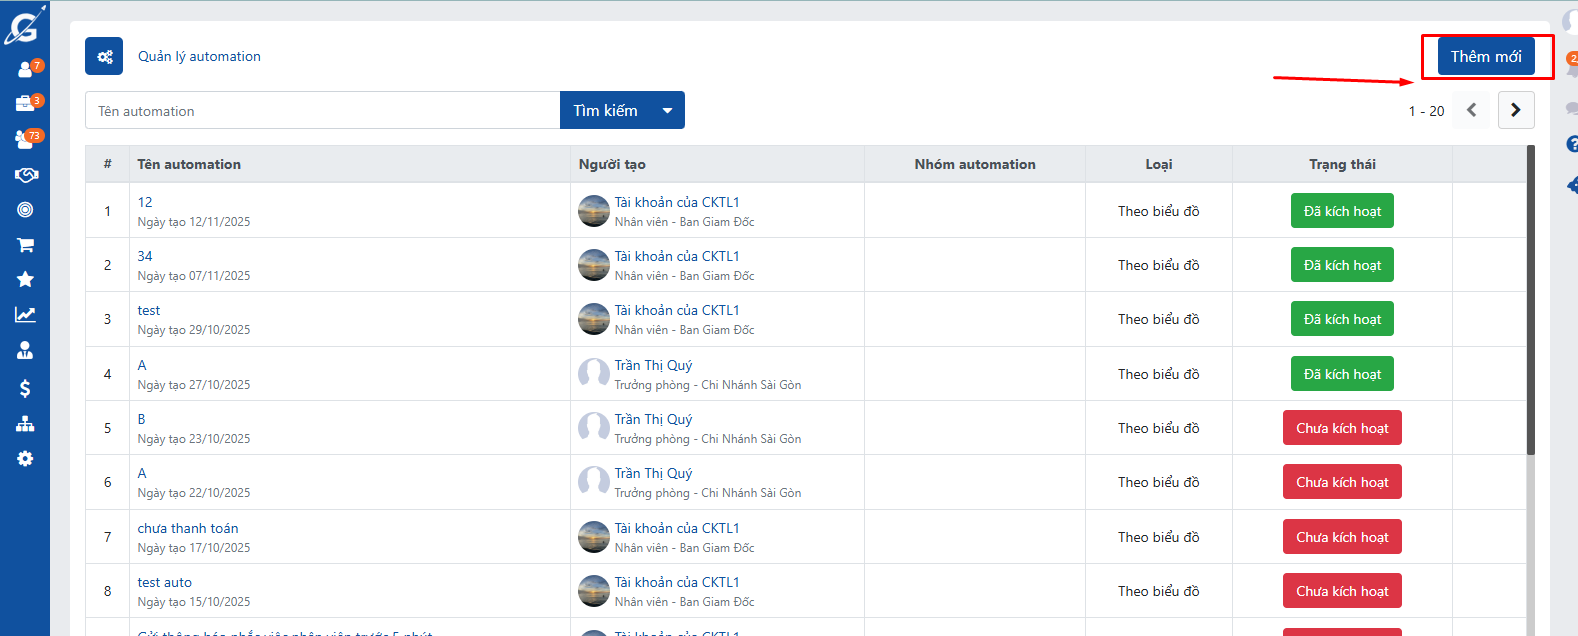This screenshot has height=636, width=1578.
Task: Open the 'chưa thanh toán' automation link
Action: (x=188, y=528)
